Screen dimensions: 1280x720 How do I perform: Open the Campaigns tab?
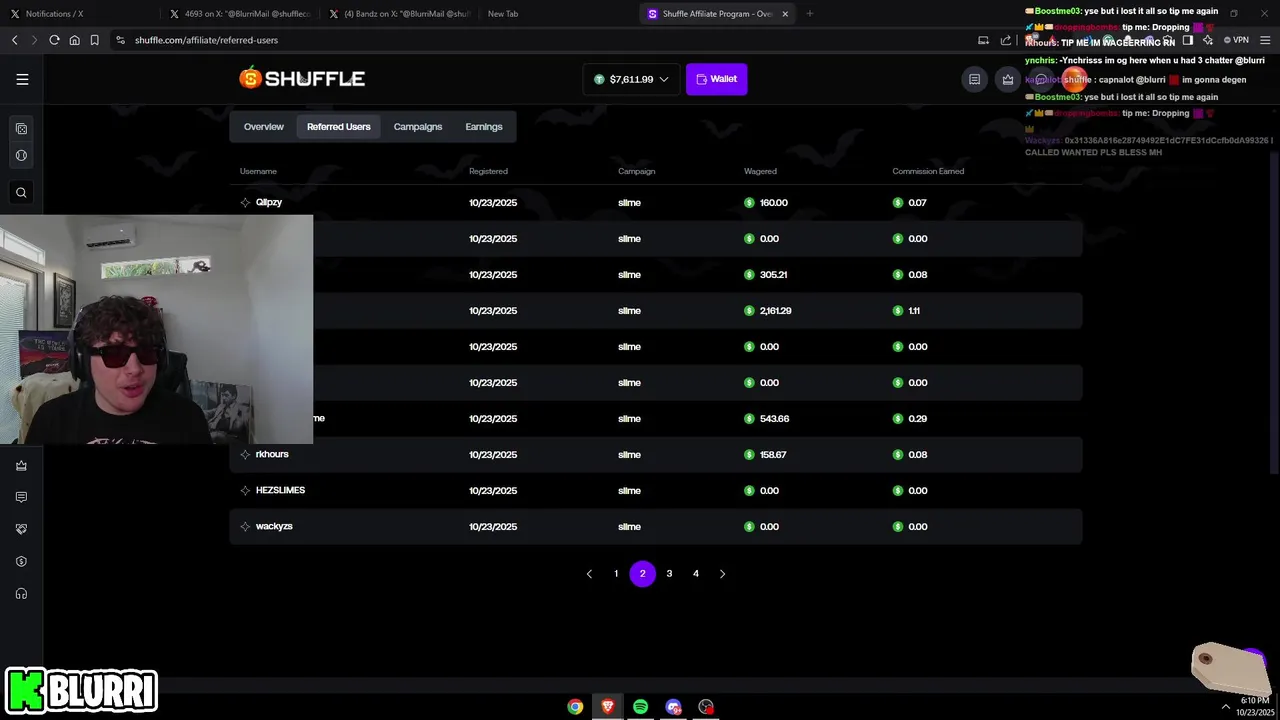coord(418,127)
